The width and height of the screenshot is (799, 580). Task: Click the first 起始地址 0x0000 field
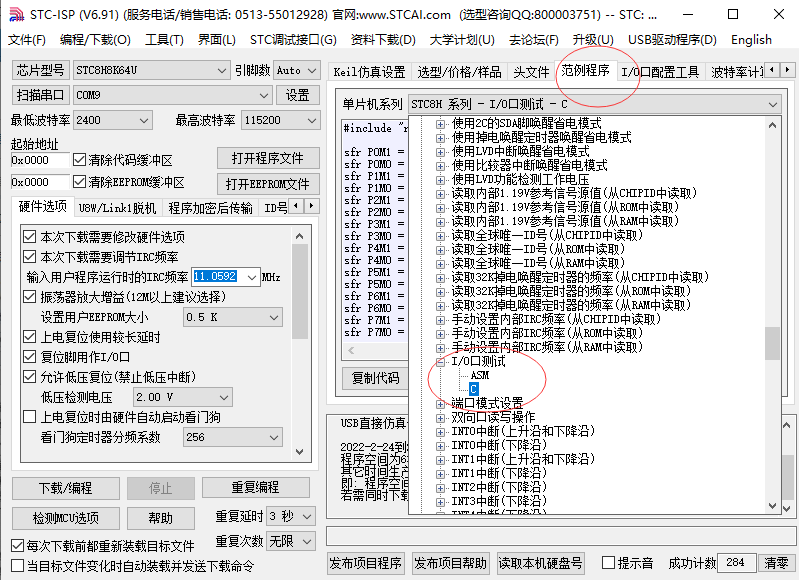pos(40,160)
